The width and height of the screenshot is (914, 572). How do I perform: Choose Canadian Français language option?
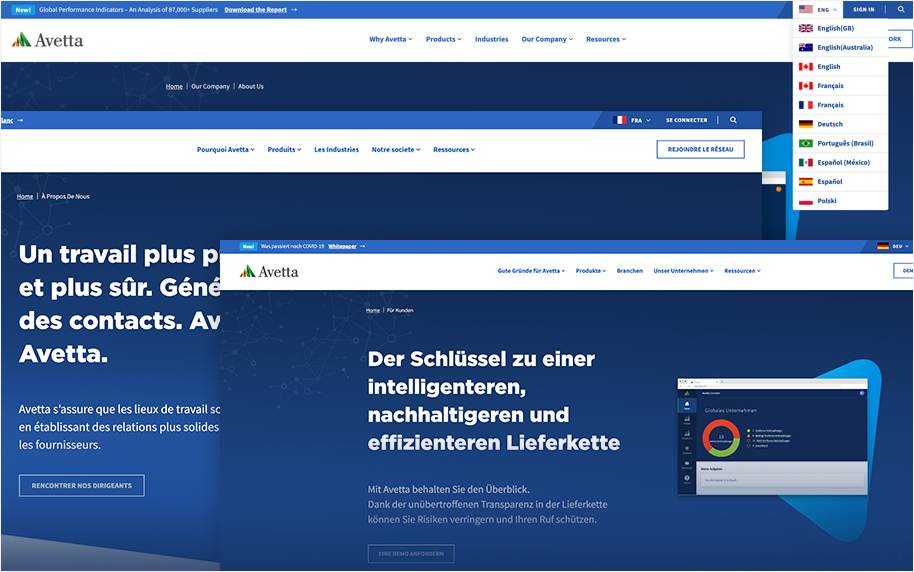pyautogui.click(x=840, y=86)
